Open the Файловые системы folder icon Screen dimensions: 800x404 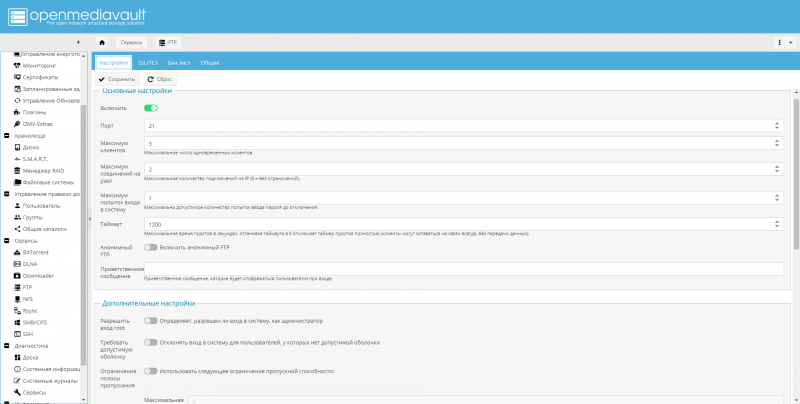17,183
